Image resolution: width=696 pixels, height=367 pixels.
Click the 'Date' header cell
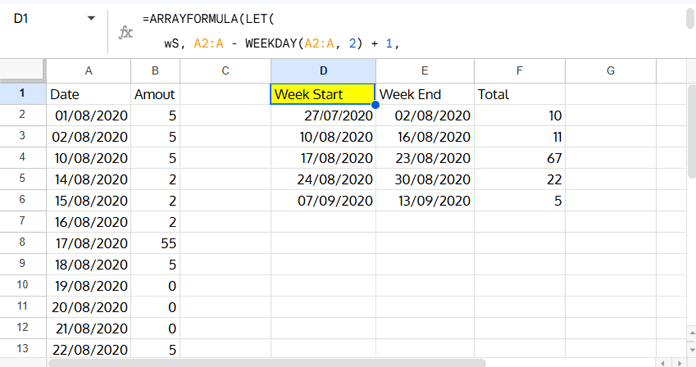[x=89, y=94]
